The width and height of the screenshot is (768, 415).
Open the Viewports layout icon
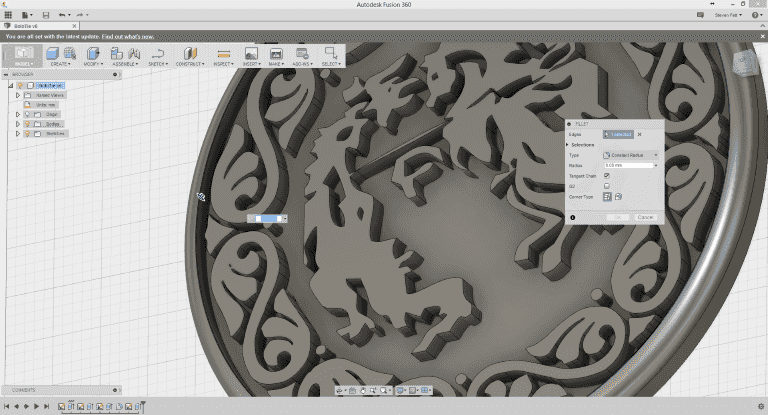[x=425, y=391]
